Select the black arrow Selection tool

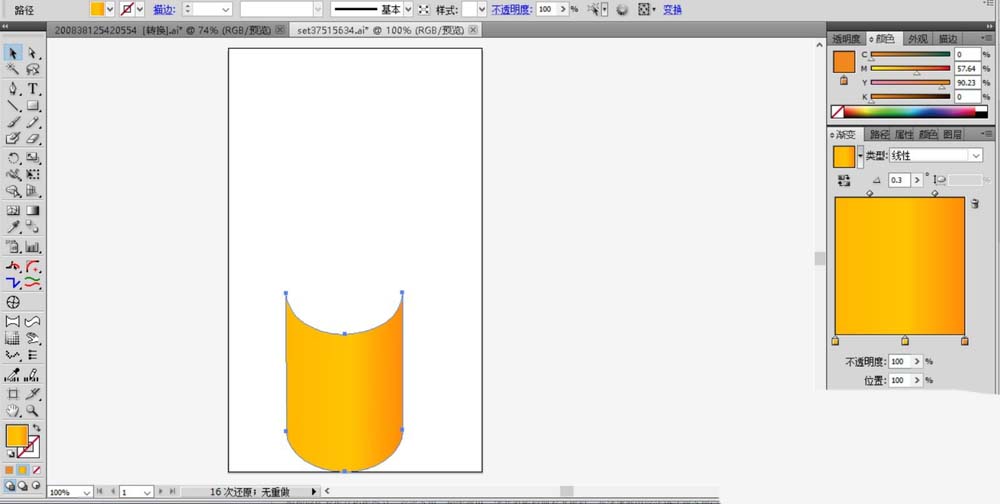13,52
